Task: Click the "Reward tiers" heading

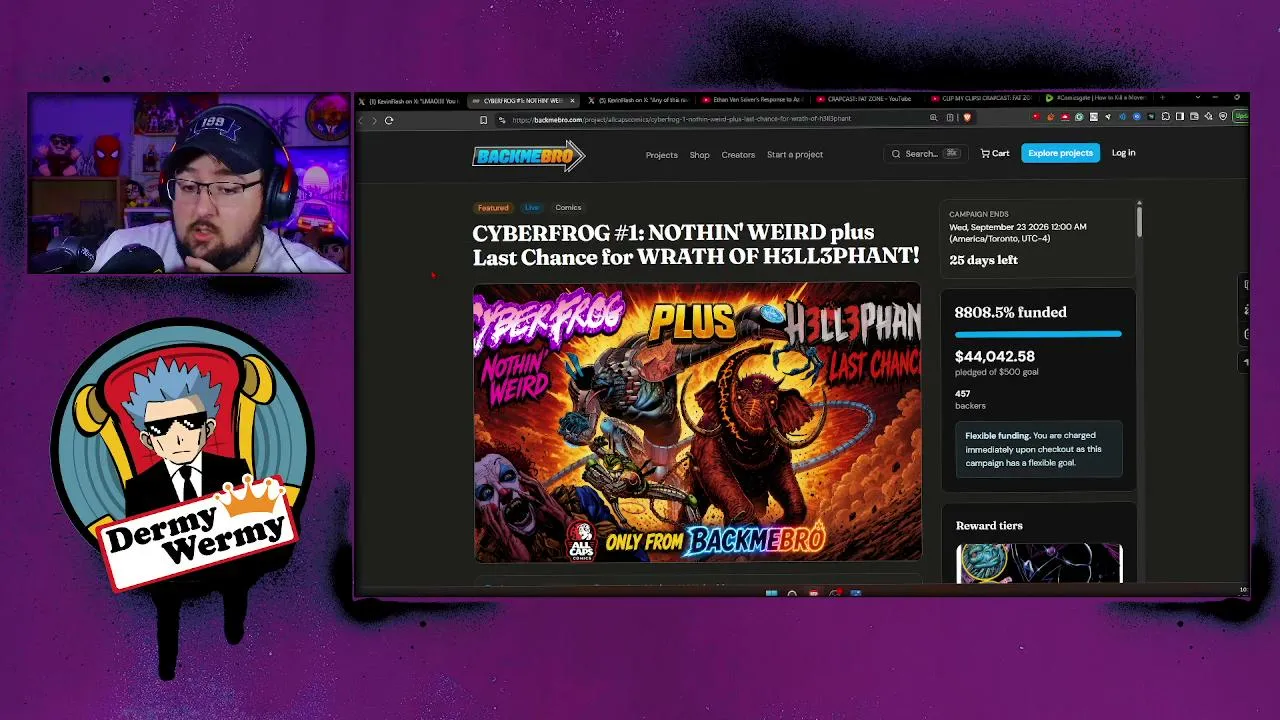Action: (989, 526)
